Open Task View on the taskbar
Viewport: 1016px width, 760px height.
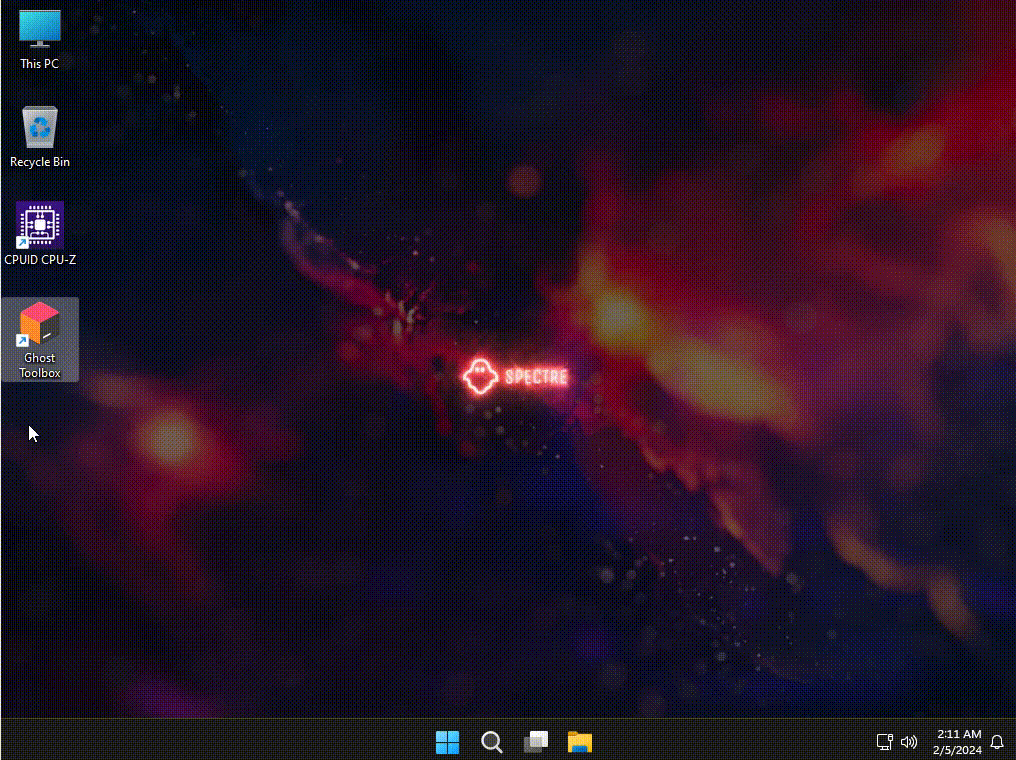coord(536,742)
